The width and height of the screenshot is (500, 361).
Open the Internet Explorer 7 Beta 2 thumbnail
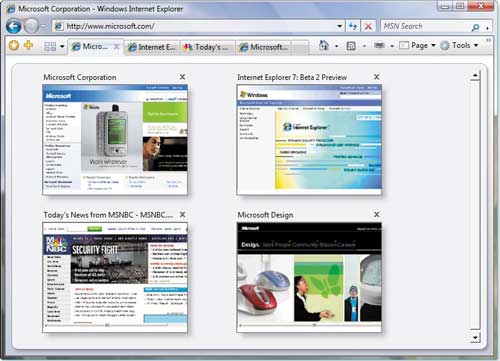pyautogui.click(x=309, y=140)
